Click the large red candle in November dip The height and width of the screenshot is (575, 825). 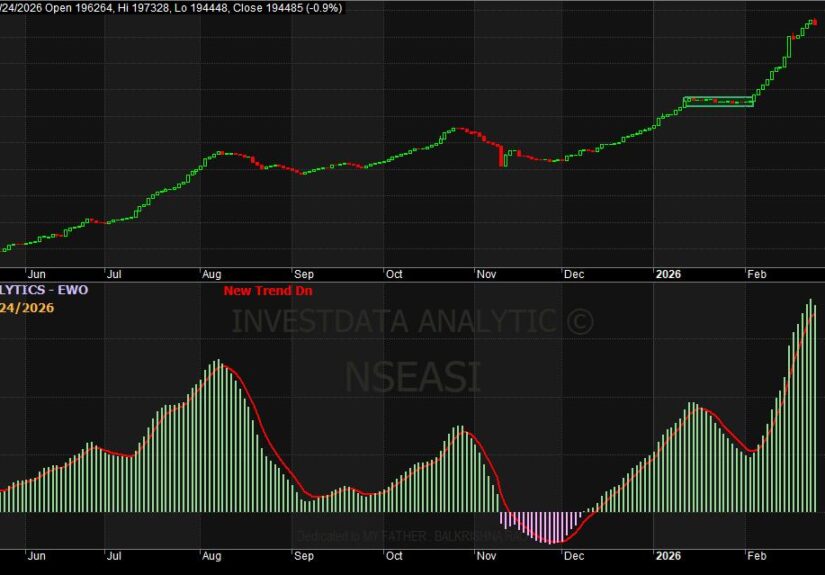coord(501,154)
